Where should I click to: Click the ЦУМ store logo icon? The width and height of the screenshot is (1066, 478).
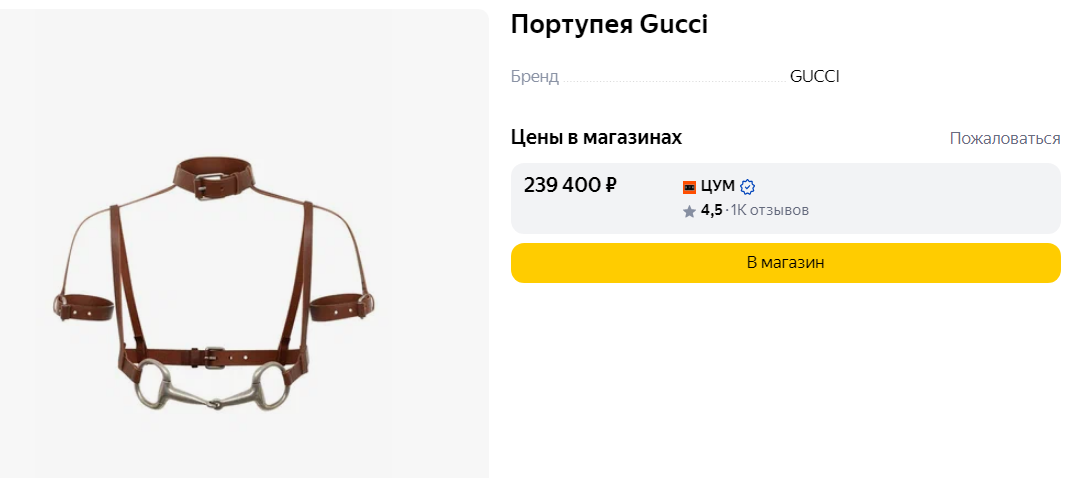click(689, 187)
